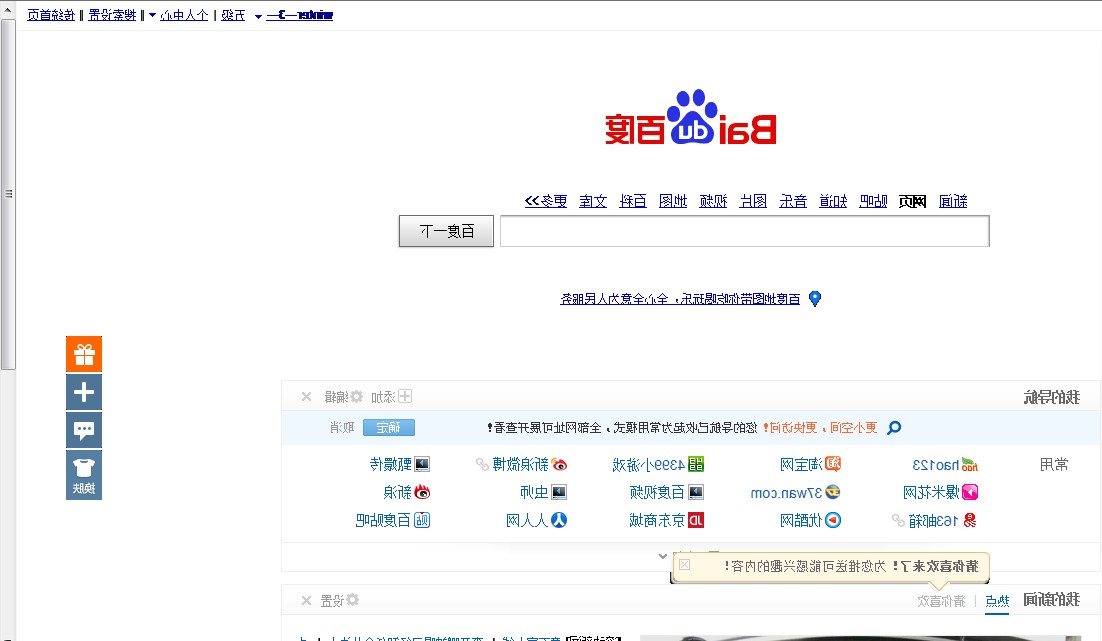1102x641 pixels.
Task: Dismiss the 猜你喜欢来了 tooltip close box
Action: click(x=685, y=564)
